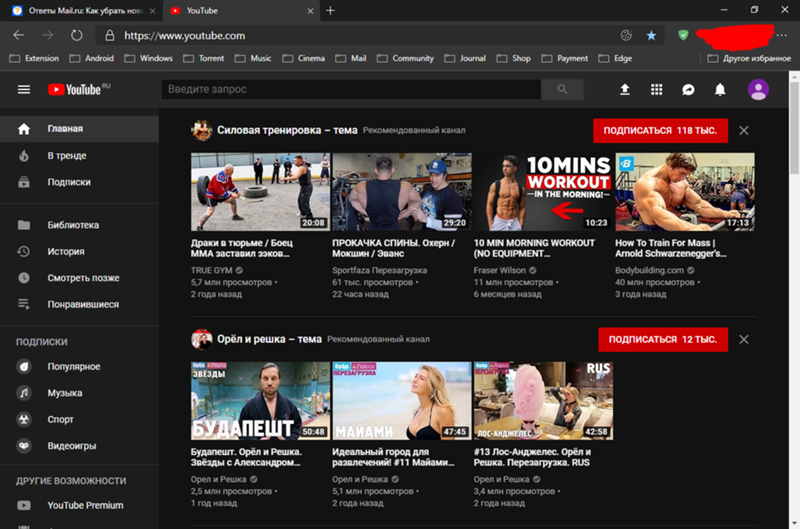Play the Драки в тюрьме video thumbnail
The height and width of the screenshot is (529, 800).
click(x=260, y=192)
